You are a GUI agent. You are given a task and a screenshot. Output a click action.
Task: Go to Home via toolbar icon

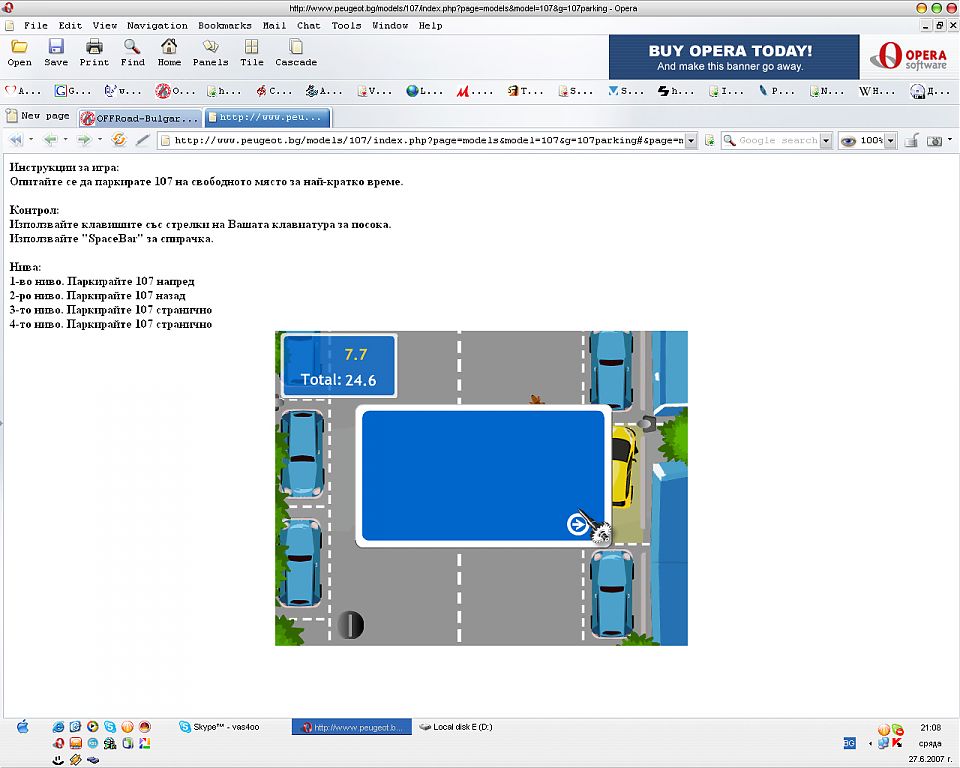pos(169,52)
